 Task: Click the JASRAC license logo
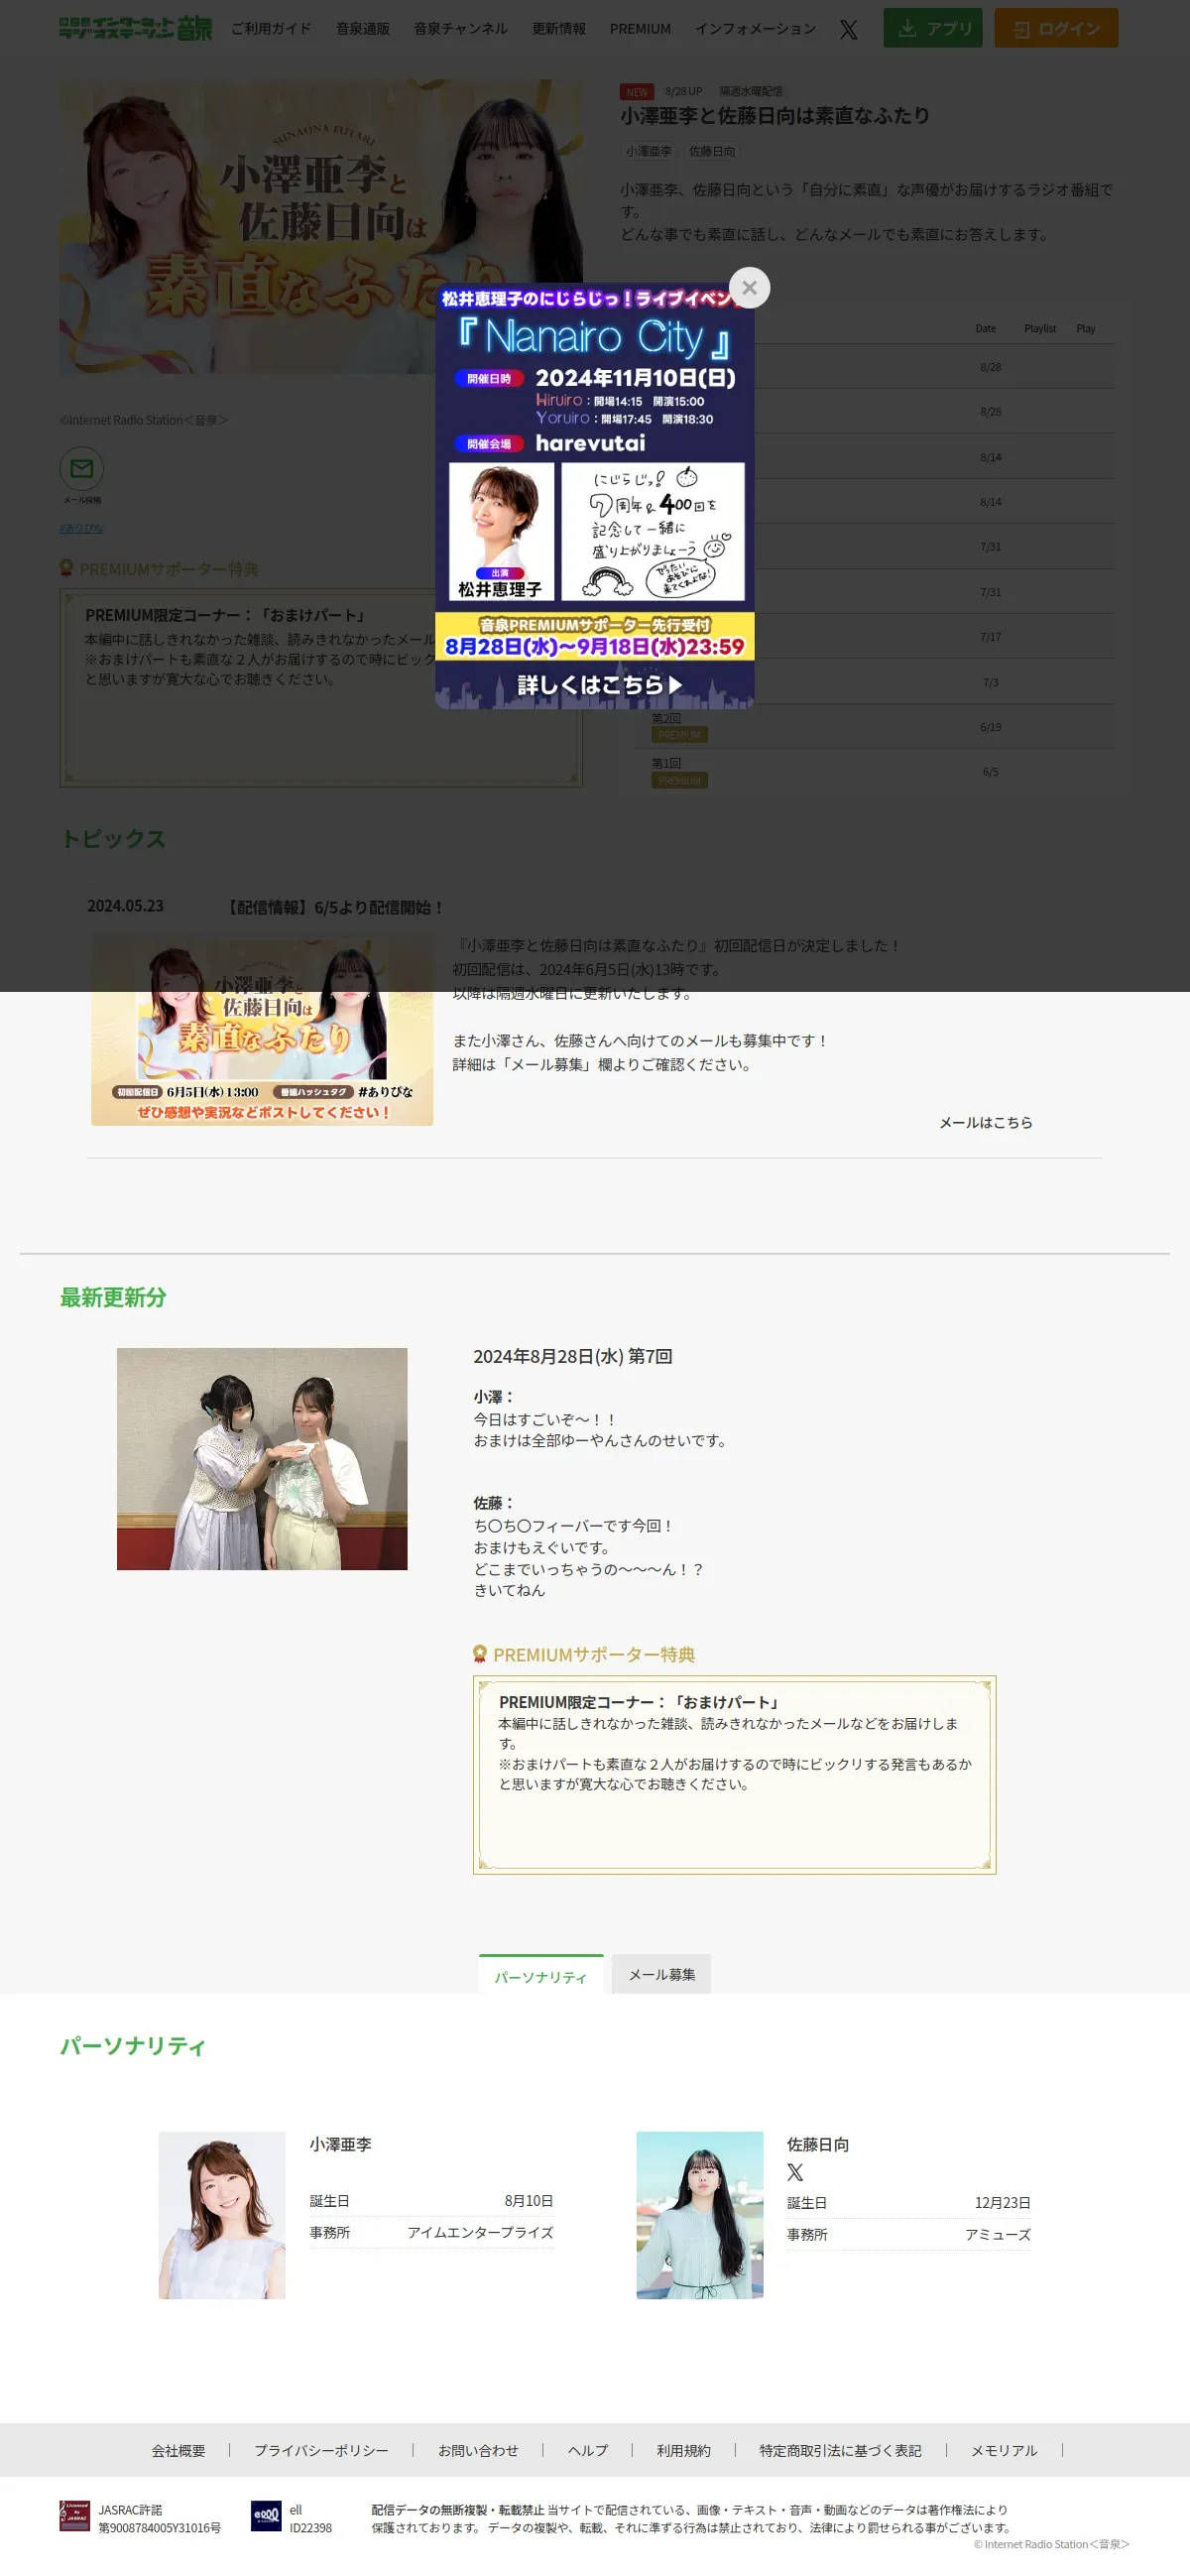75,2516
